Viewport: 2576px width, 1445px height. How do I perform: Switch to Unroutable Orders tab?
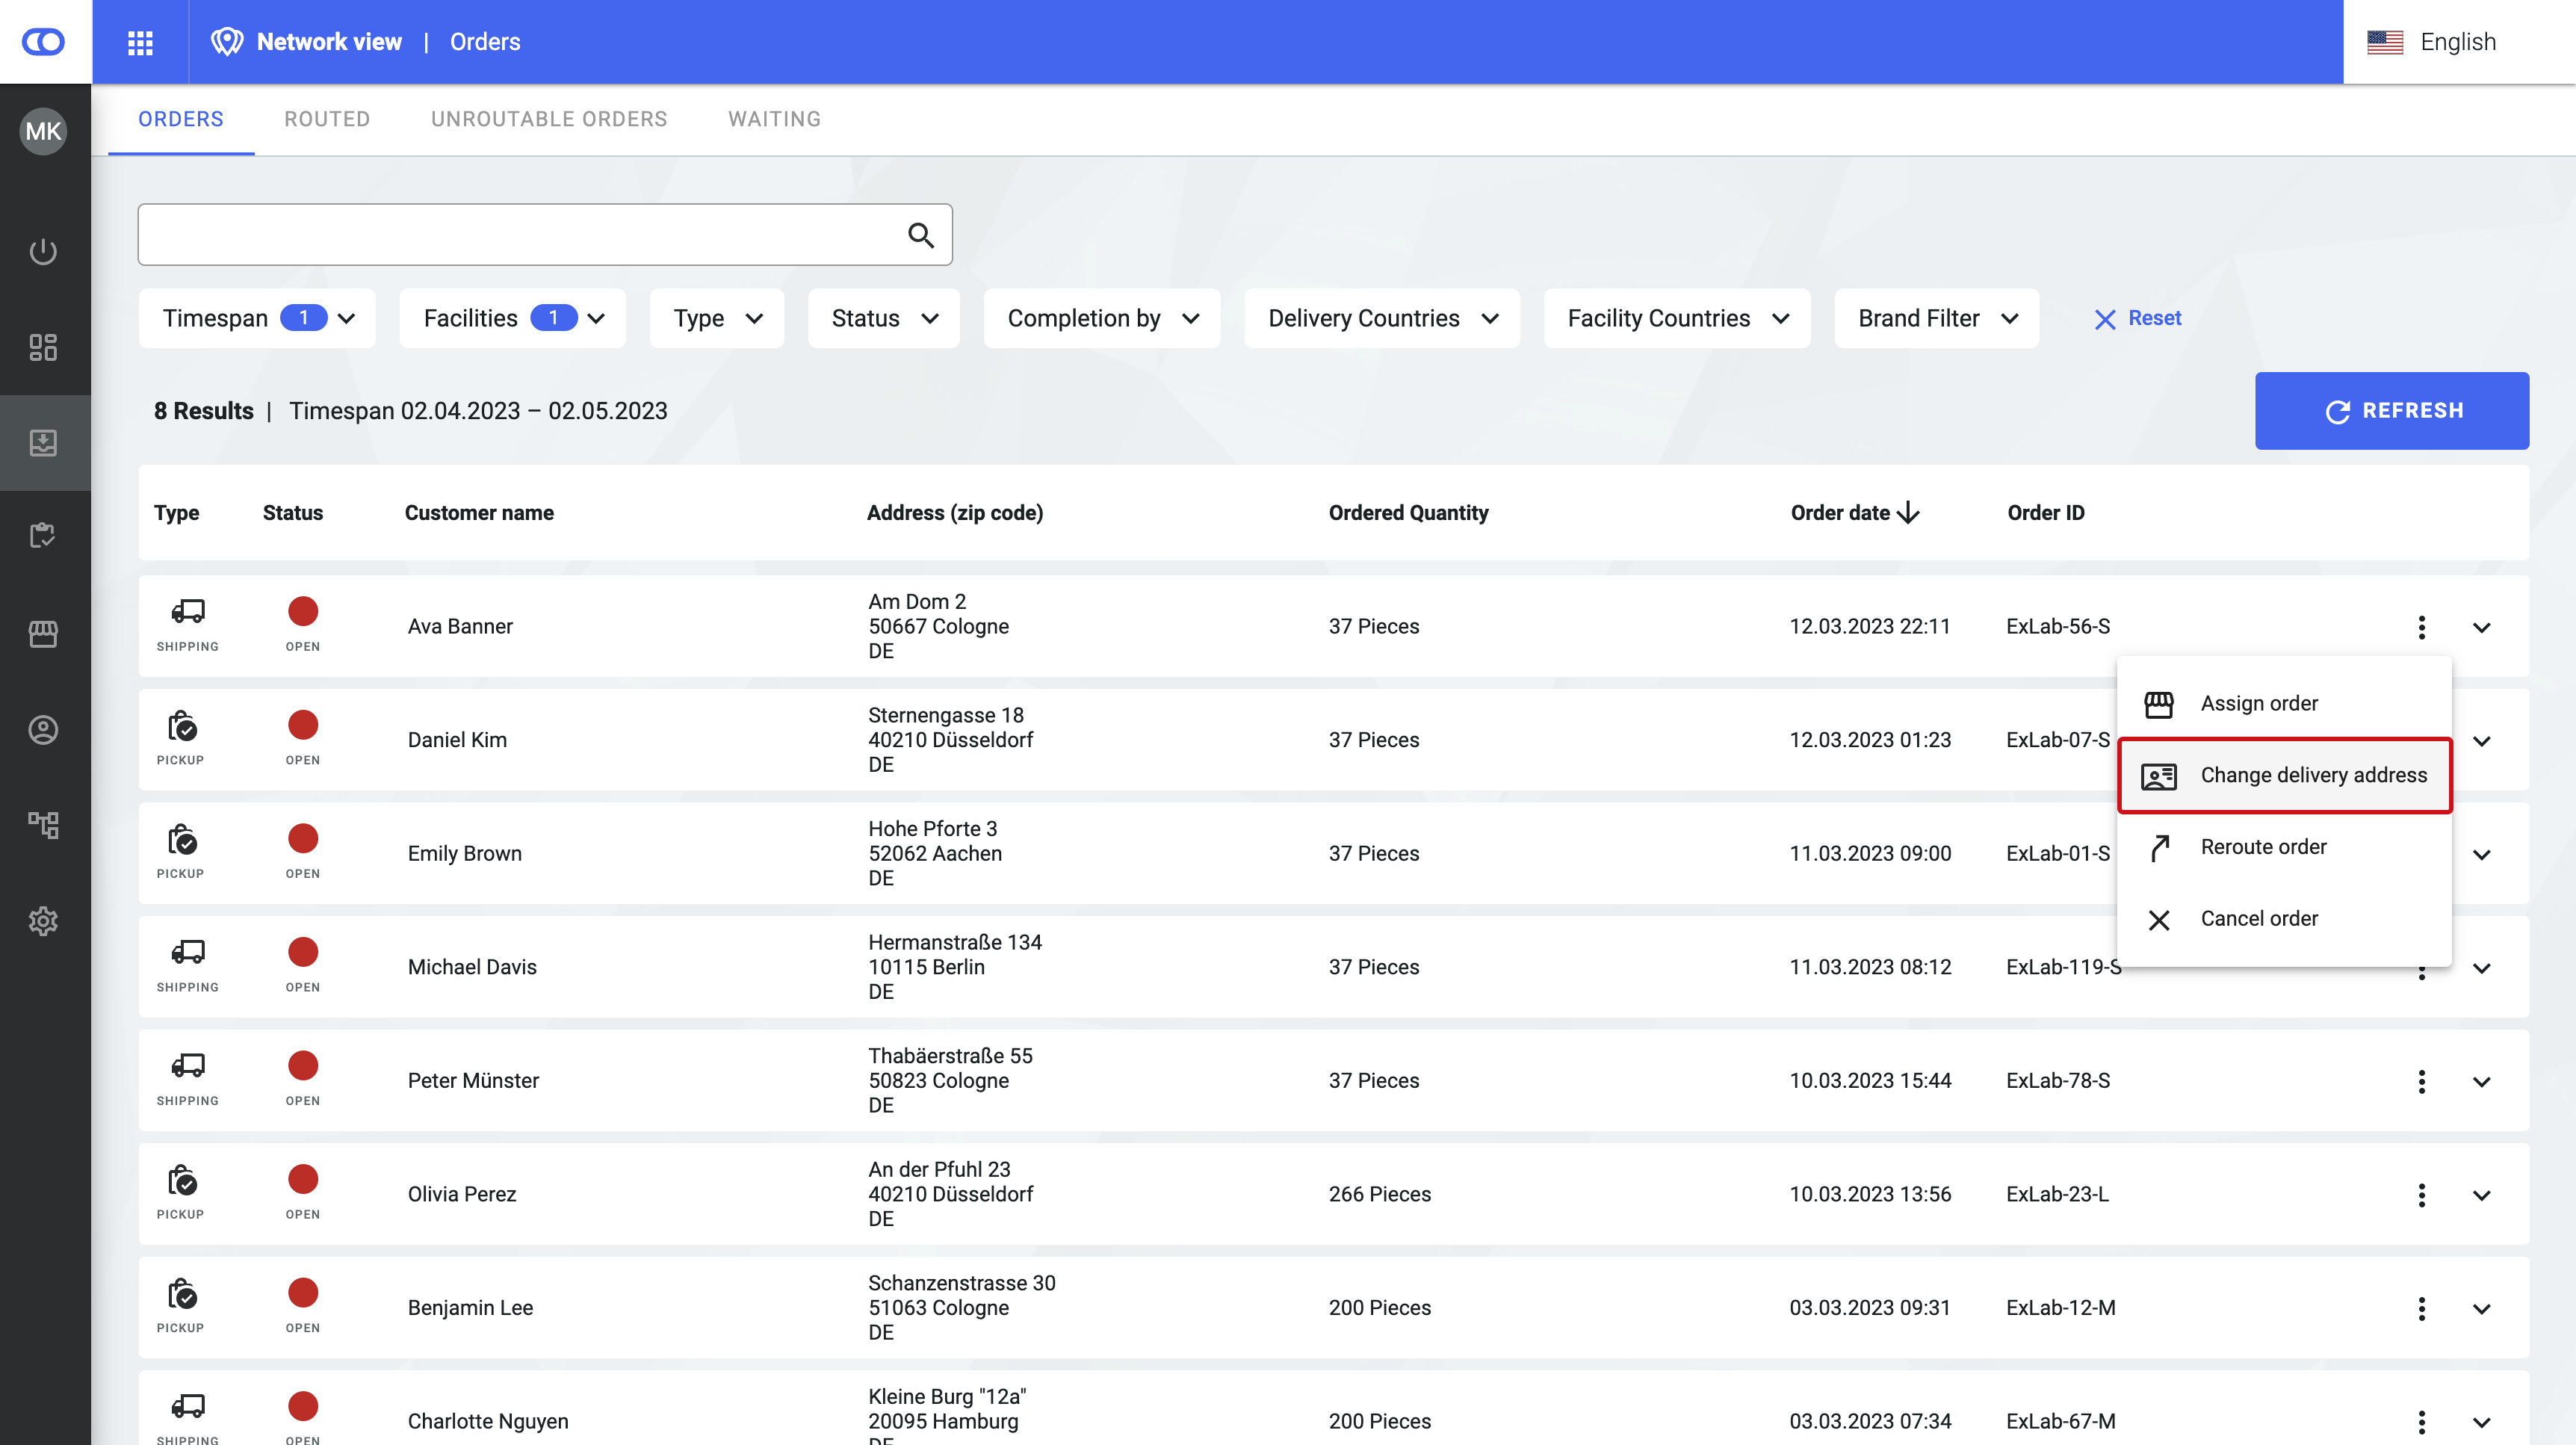click(x=549, y=119)
